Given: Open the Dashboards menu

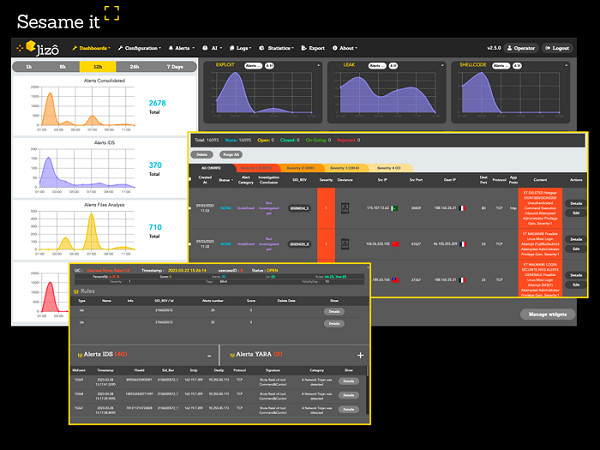Looking at the screenshot, I should pos(92,48).
